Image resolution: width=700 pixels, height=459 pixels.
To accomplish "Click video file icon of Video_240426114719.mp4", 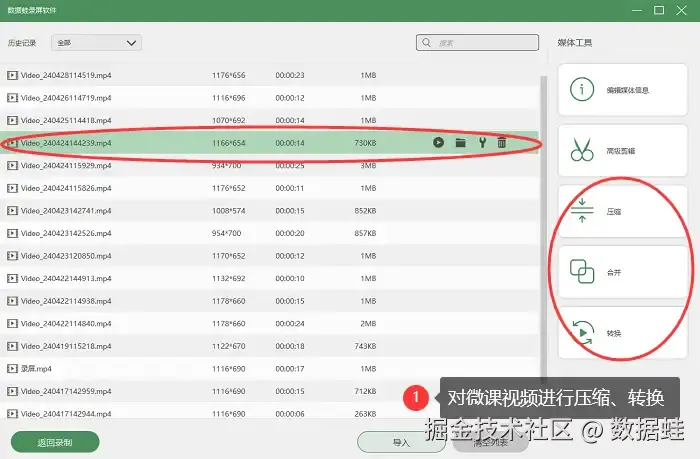I will coord(12,97).
